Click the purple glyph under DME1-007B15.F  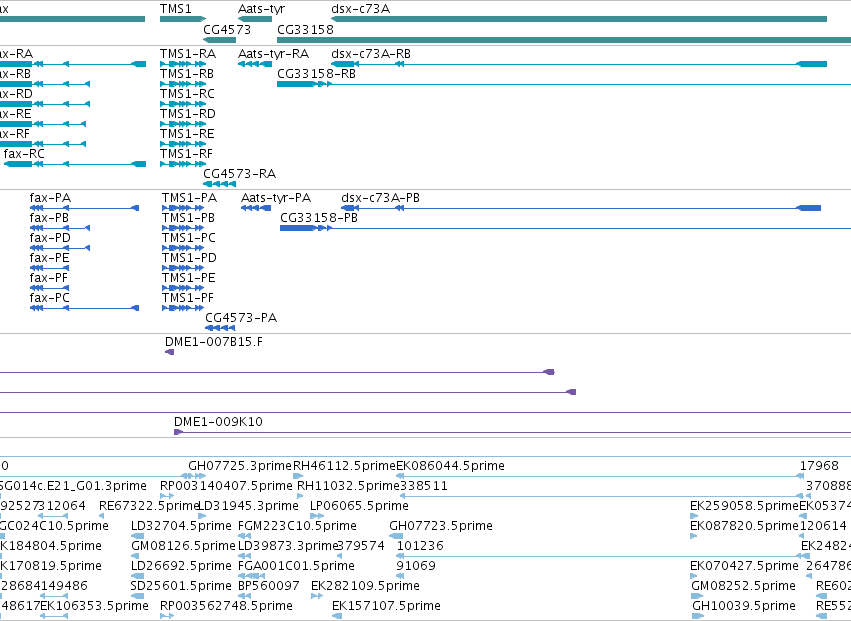[169, 352]
